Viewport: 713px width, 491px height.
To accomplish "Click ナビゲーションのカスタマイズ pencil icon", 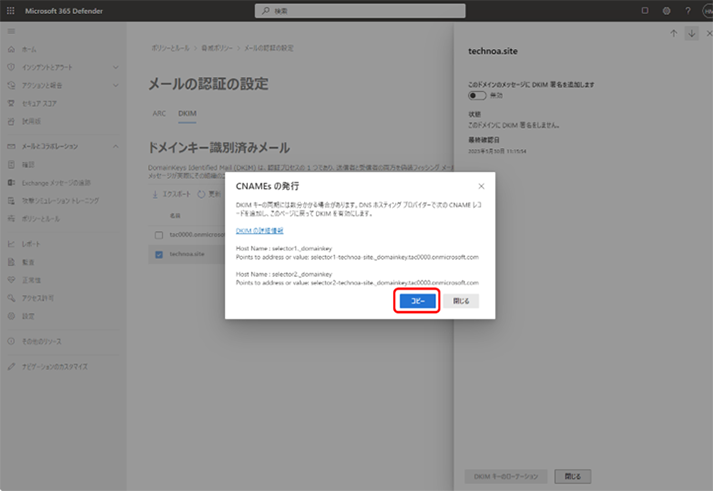I will (11, 366).
